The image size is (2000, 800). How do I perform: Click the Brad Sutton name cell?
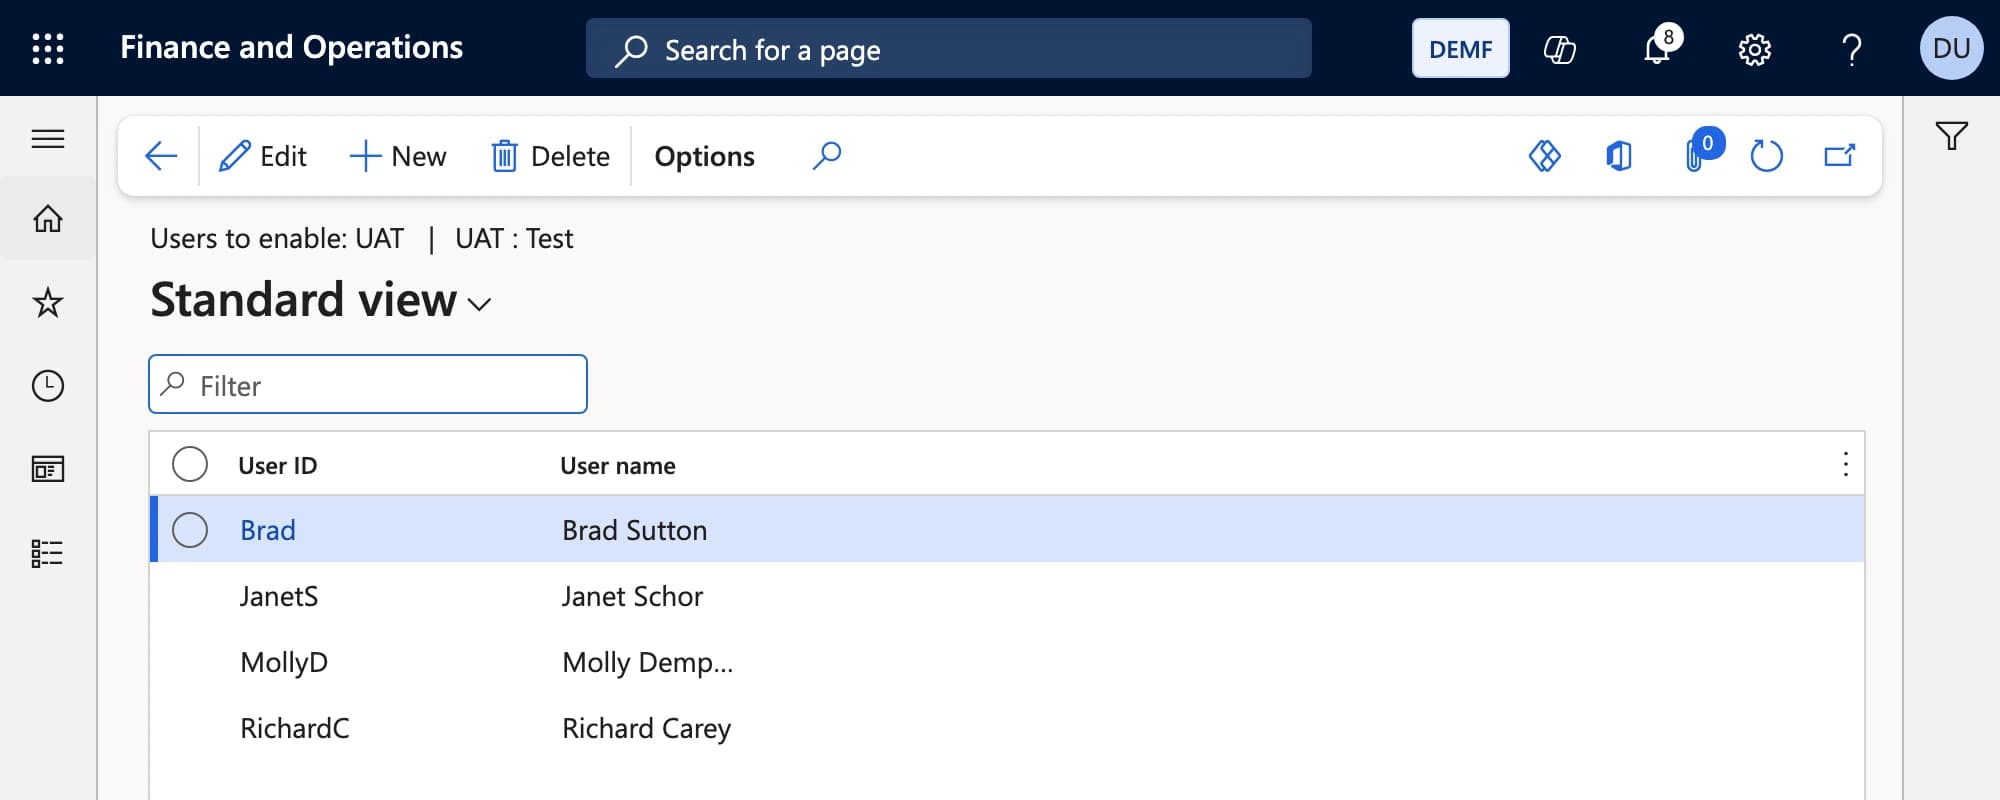point(634,530)
